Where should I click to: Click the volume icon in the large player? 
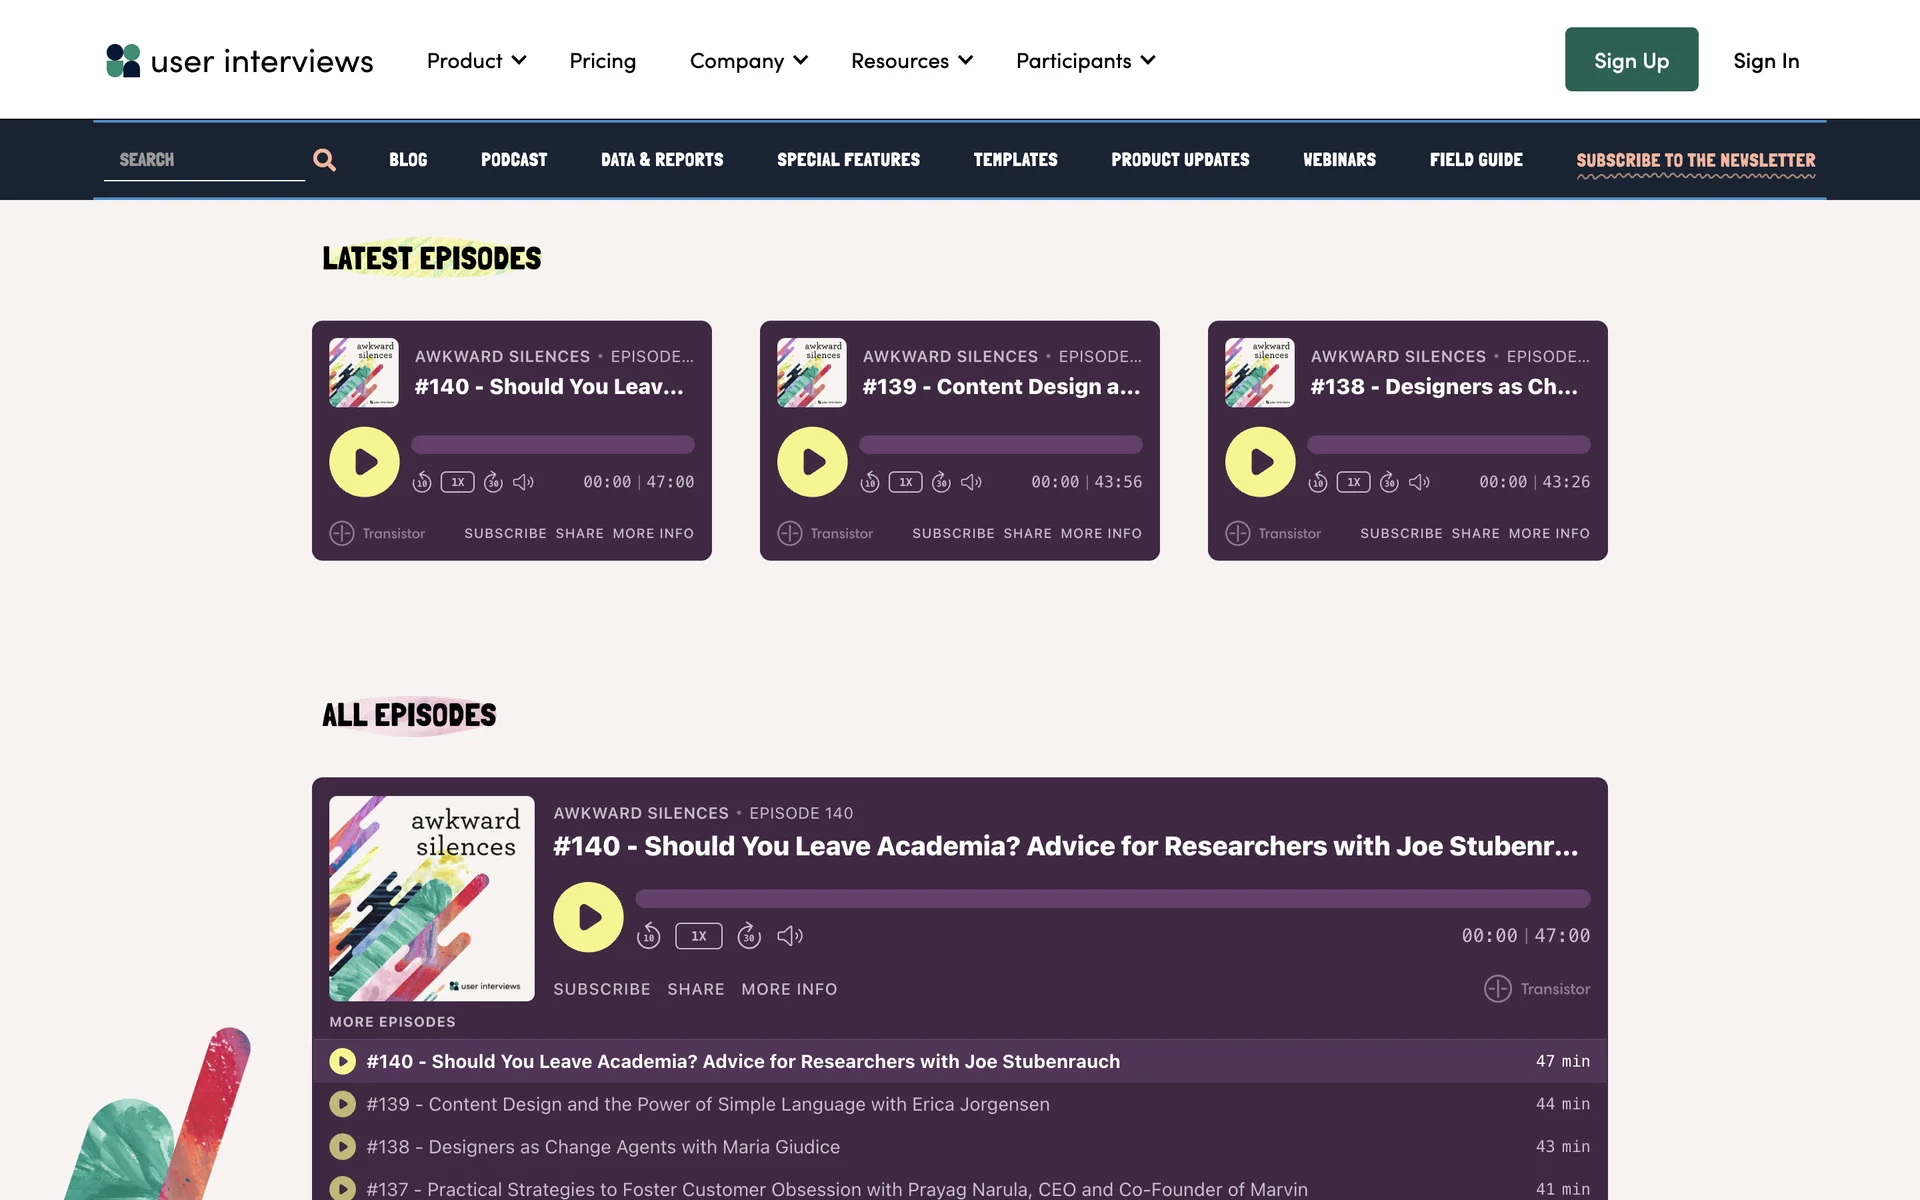point(790,936)
